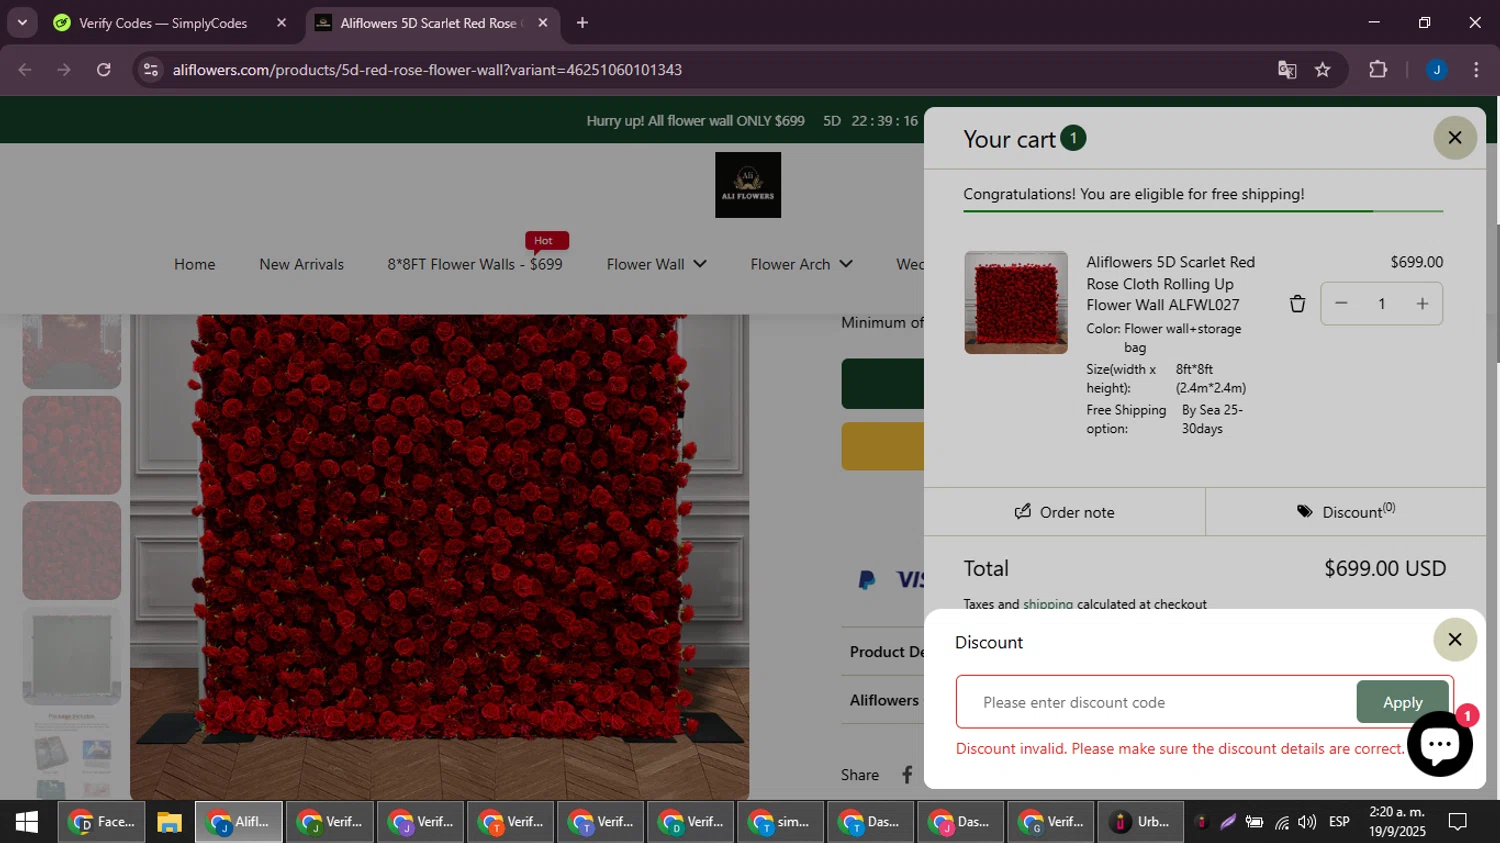The height and width of the screenshot is (843, 1500).
Task: Select grey backdrop gallery thumbnail
Action: coord(72,657)
